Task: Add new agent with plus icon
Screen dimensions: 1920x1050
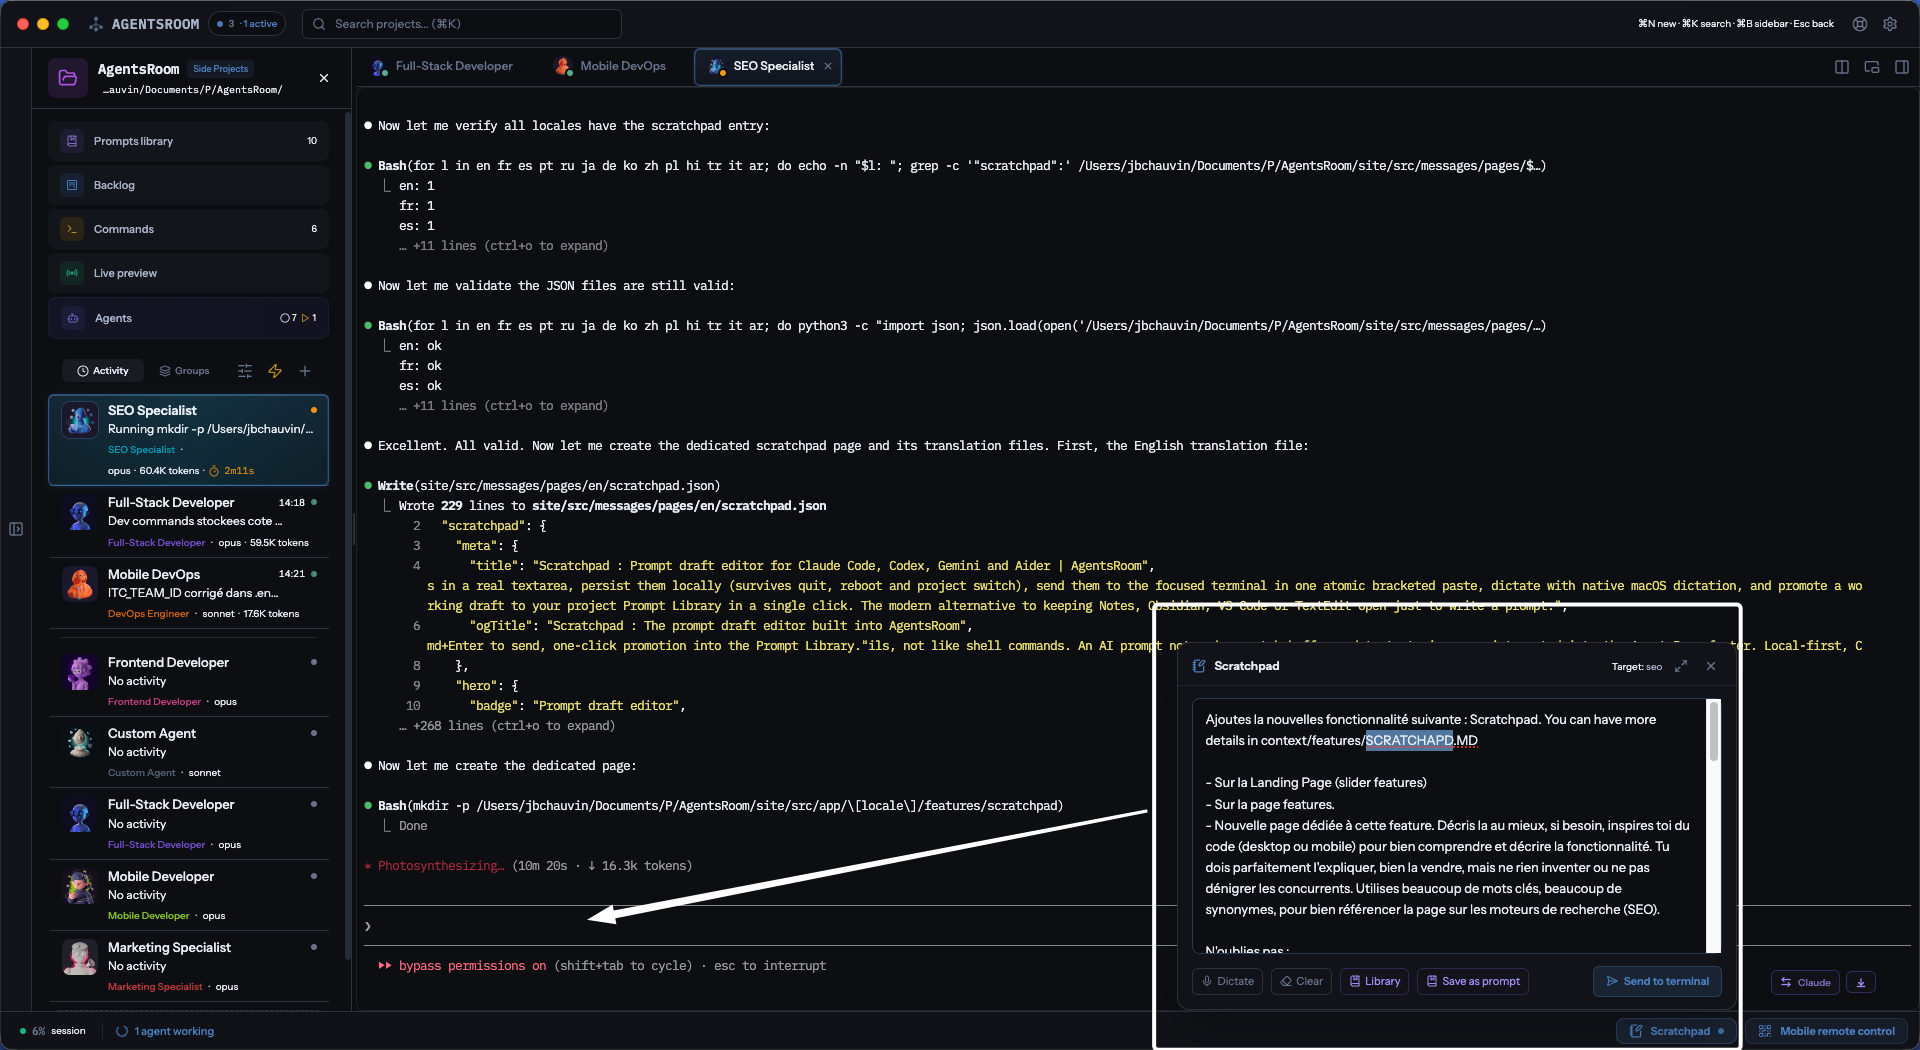Action: [x=305, y=371]
